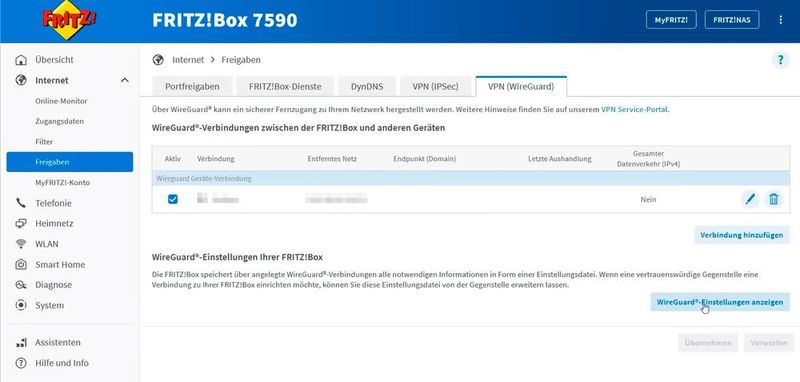Click the Übernehmen button
Viewport: 800px width, 382px height.
coord(708,343)
